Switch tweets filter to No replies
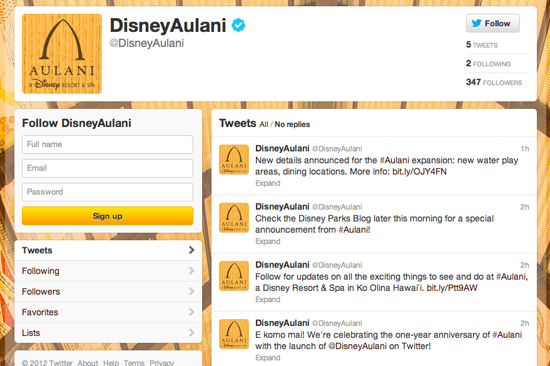Screen dimensions: 550x366 click(292, 124)
